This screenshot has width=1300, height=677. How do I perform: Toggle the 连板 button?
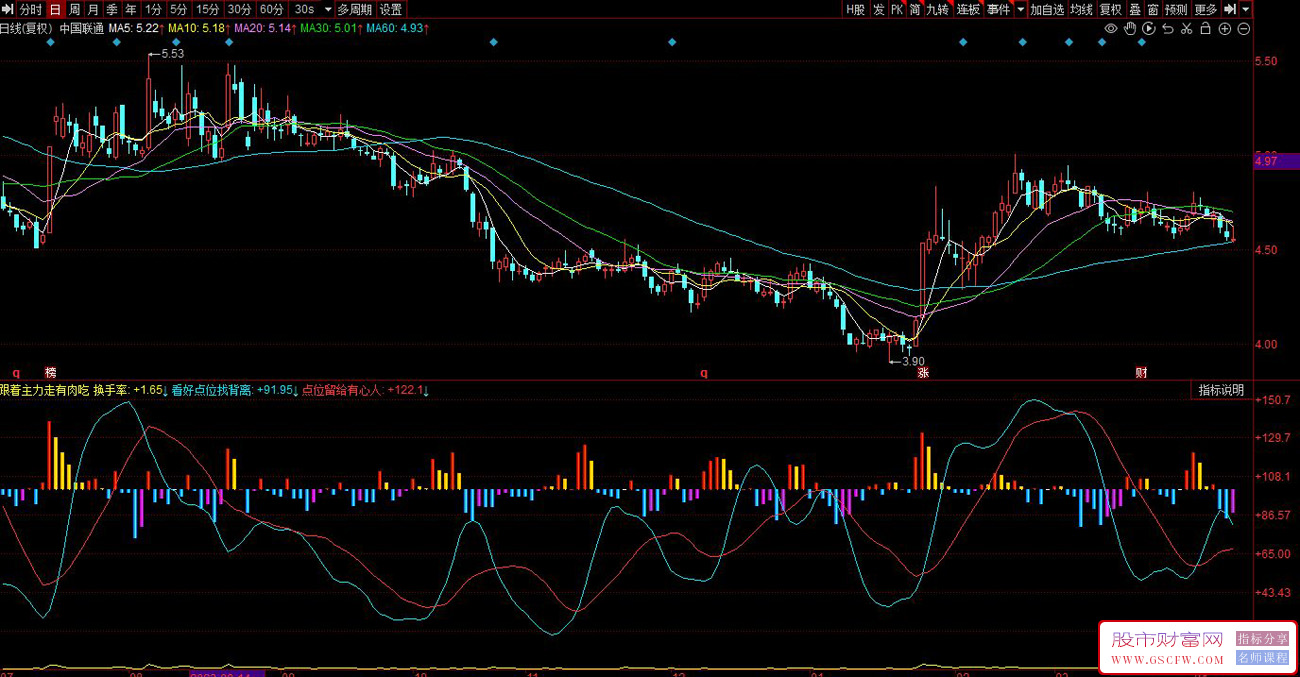[968, 9]
